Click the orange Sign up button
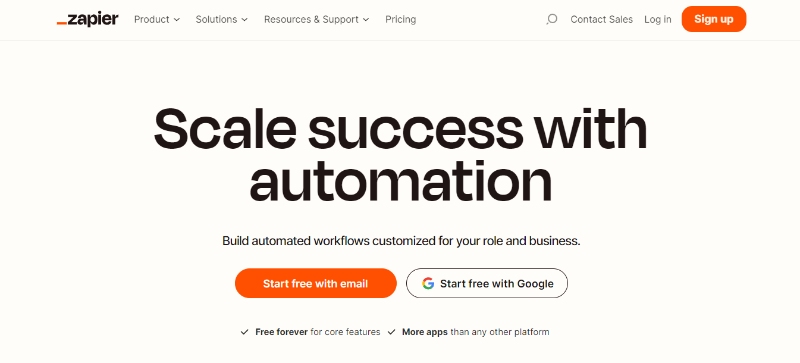 714,19
